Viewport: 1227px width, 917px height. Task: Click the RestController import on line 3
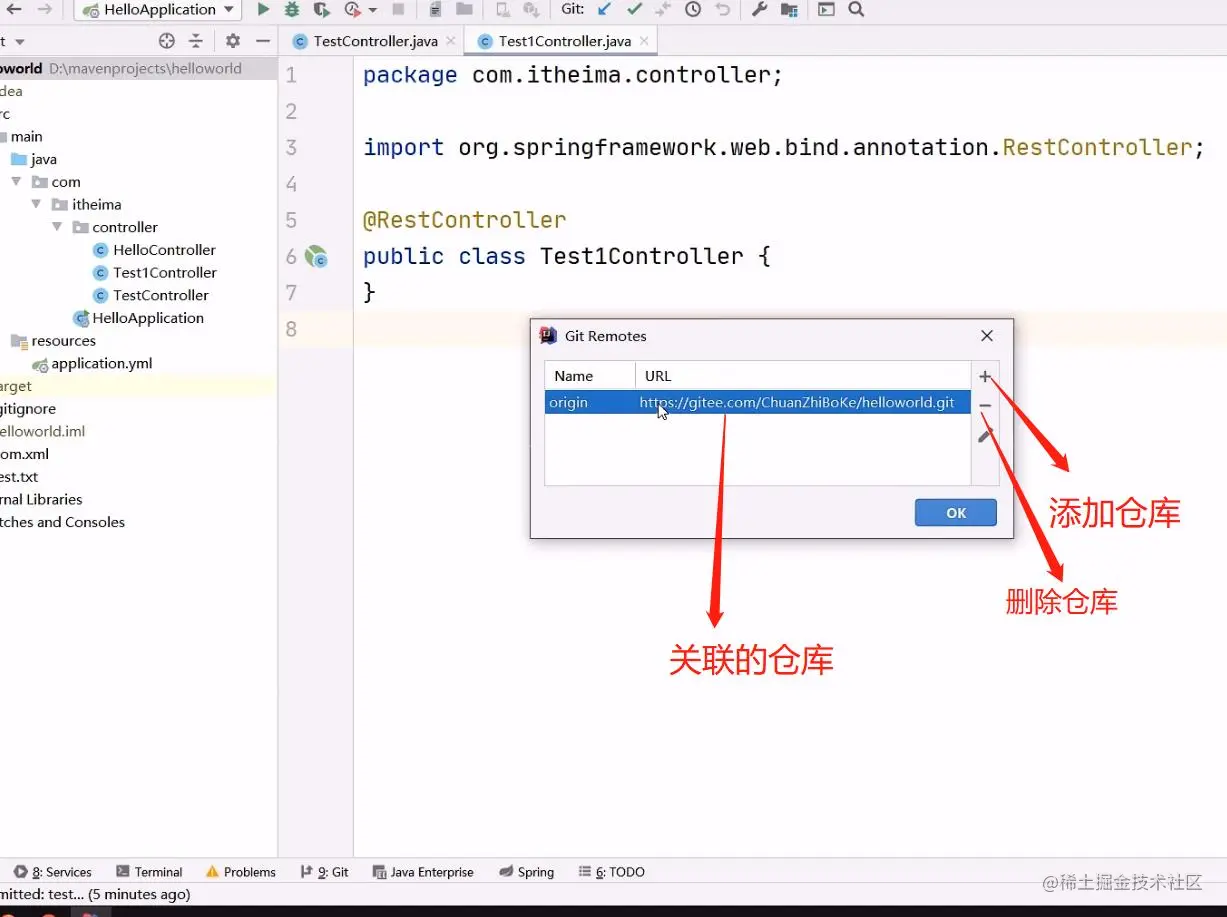[1097, 148]
